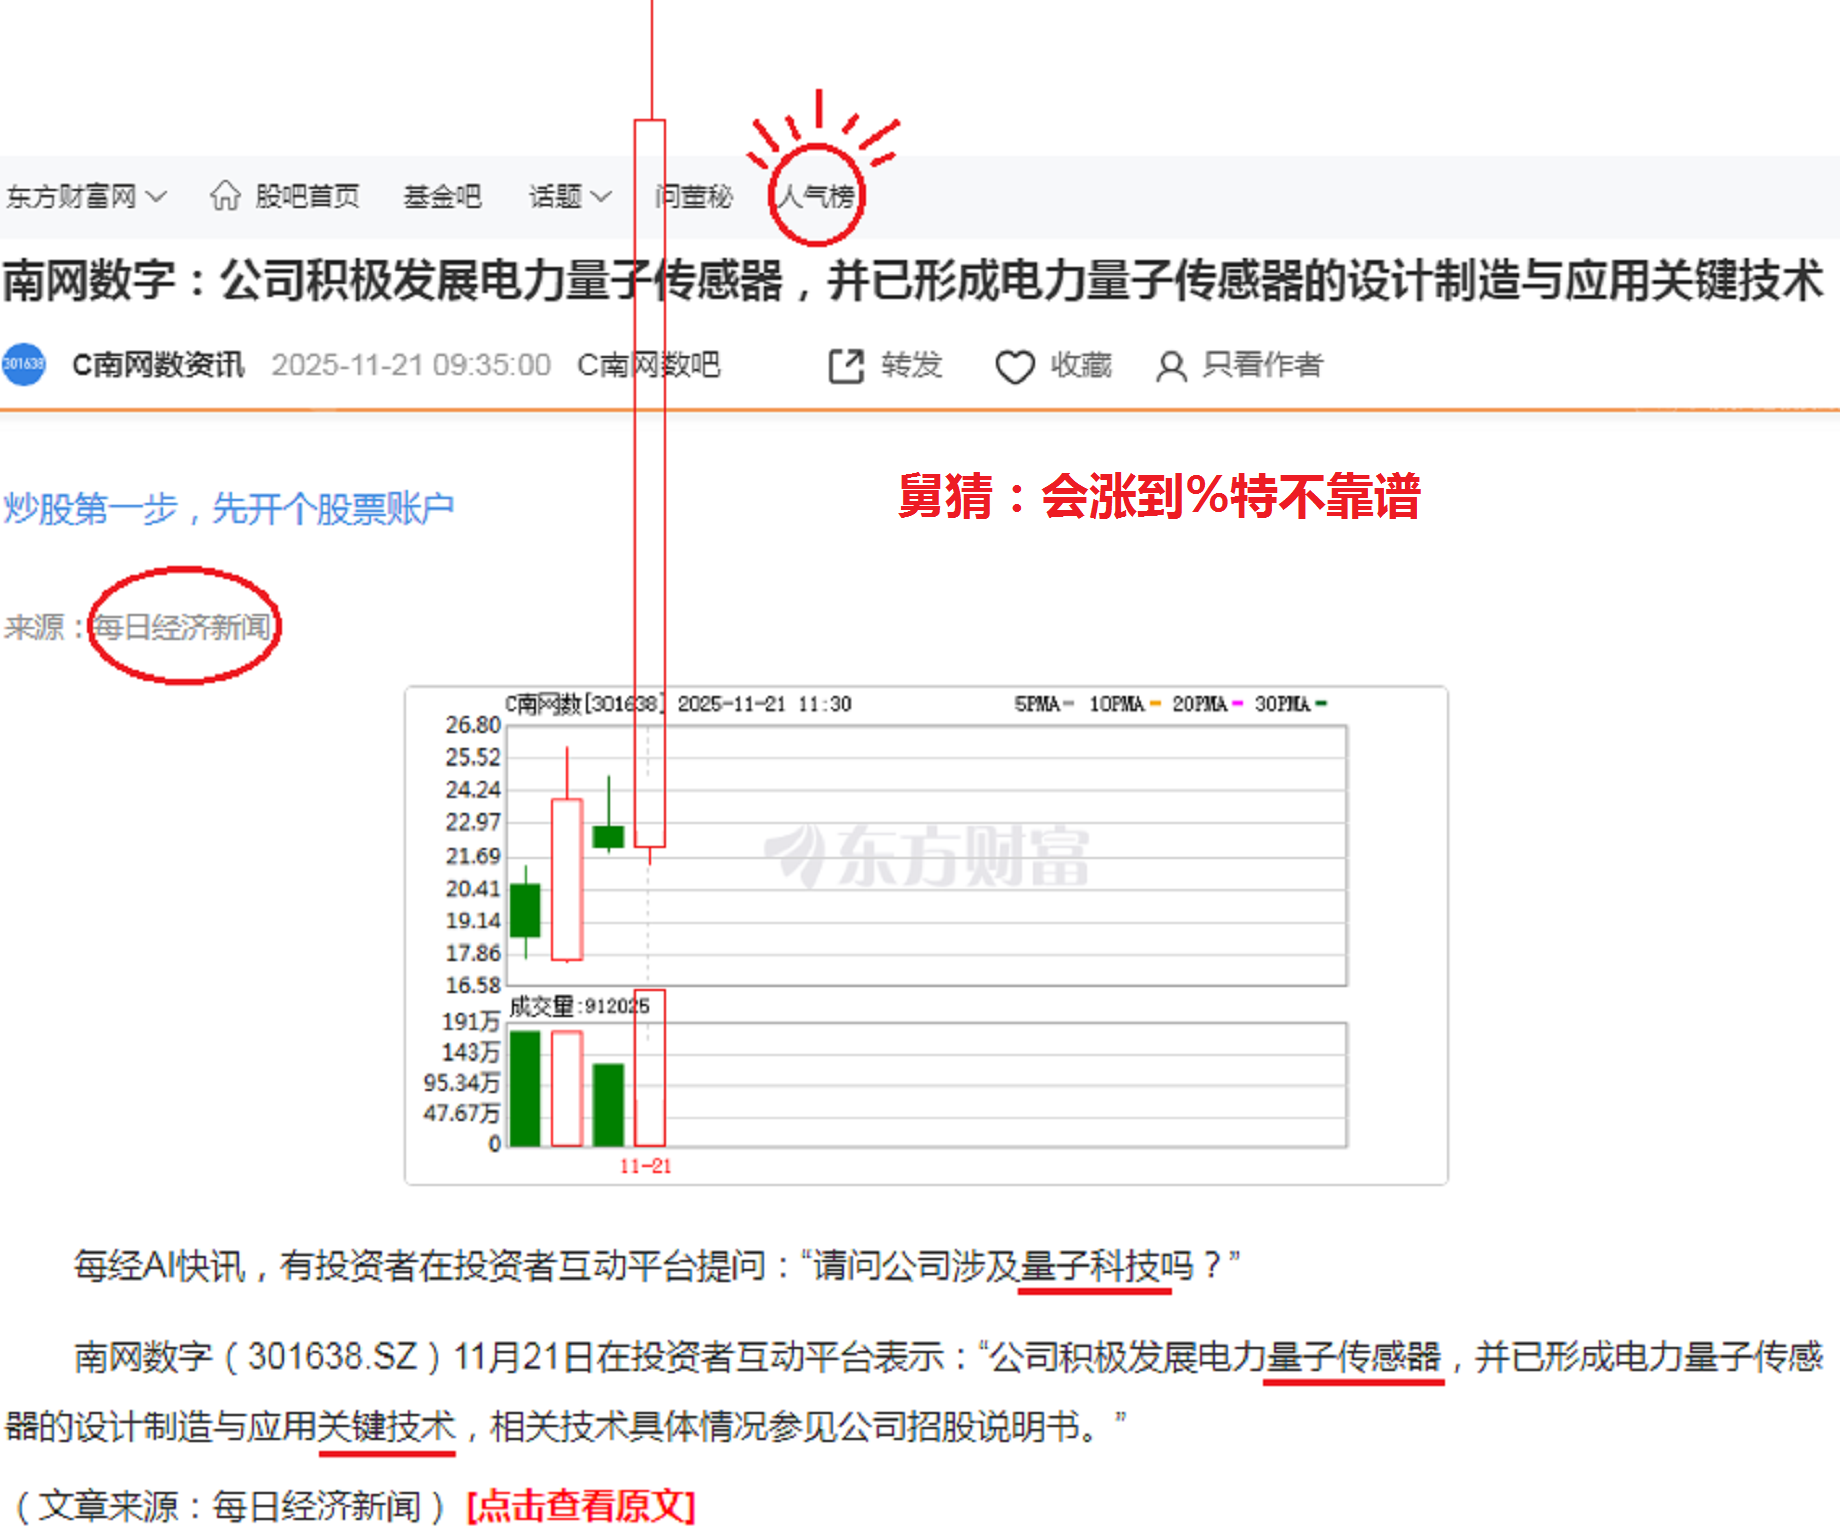Click the 5PMA legend entry
This screenshot has height=1529, width=1840.
point(1044,704)
